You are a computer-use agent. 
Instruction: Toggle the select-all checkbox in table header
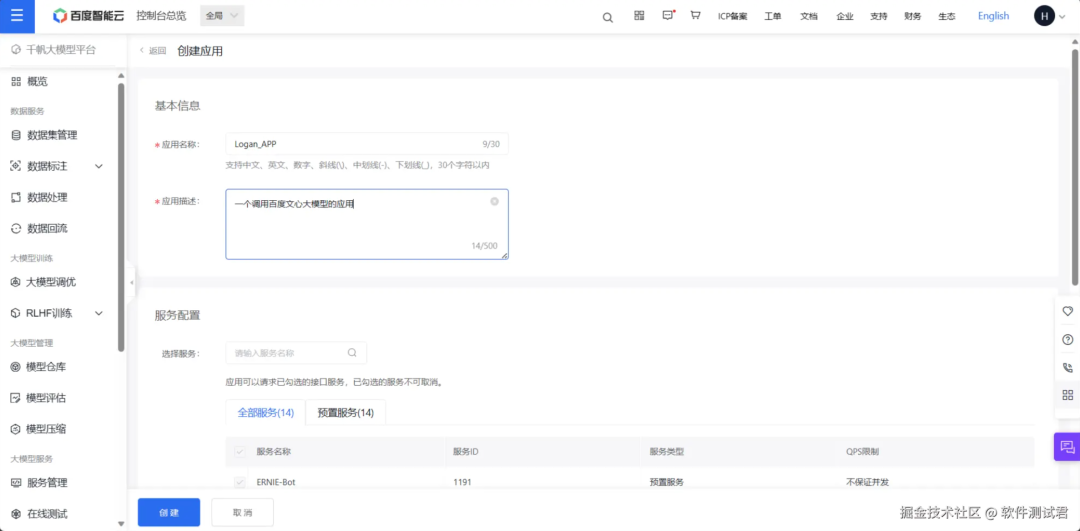click(x=240, y=452)
